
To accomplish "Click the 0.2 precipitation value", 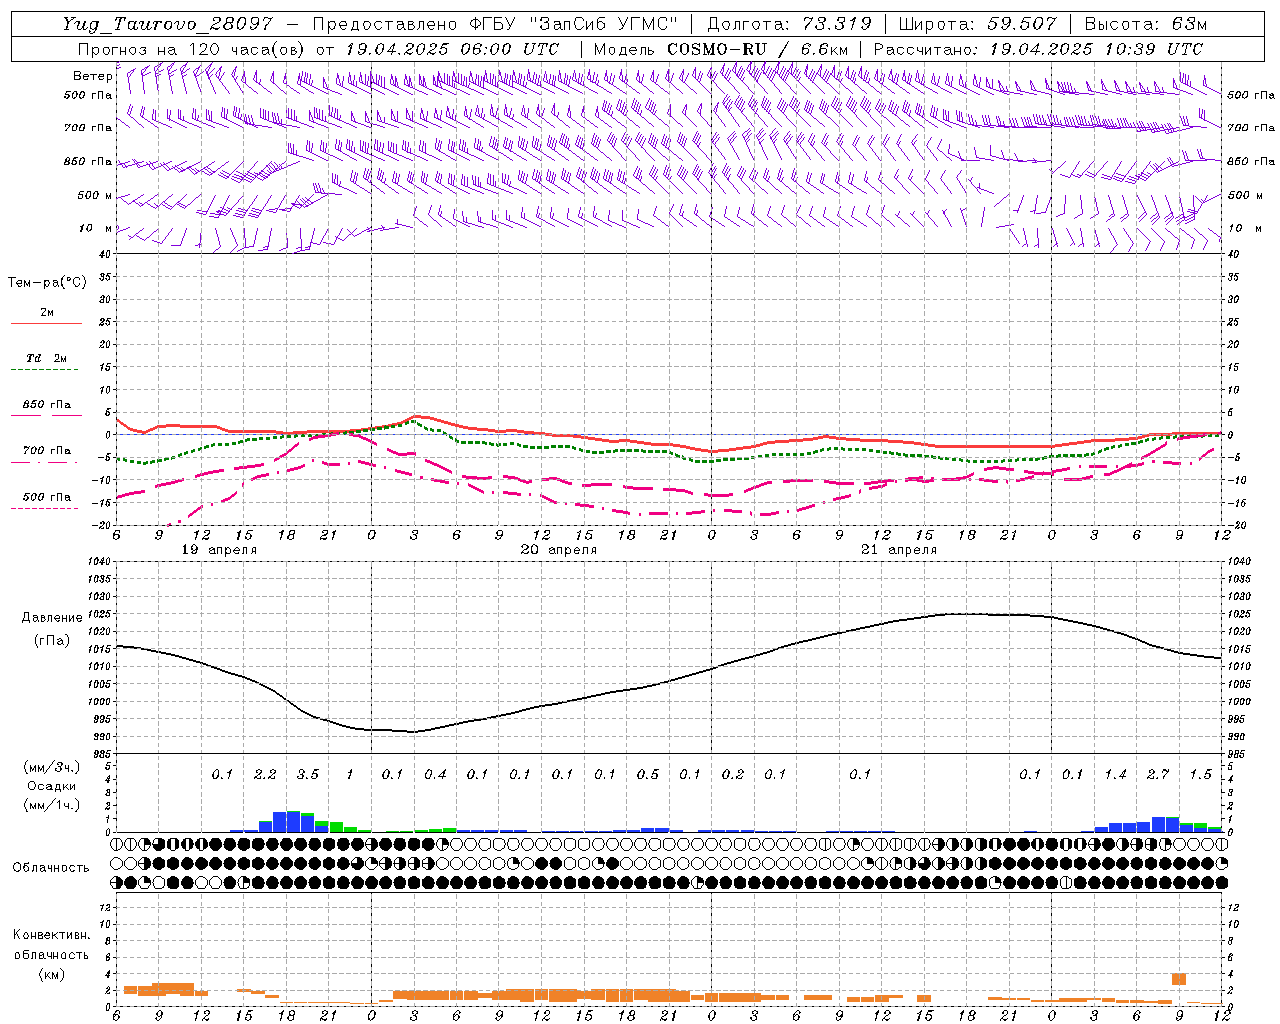I will click(x=733, y=774).
